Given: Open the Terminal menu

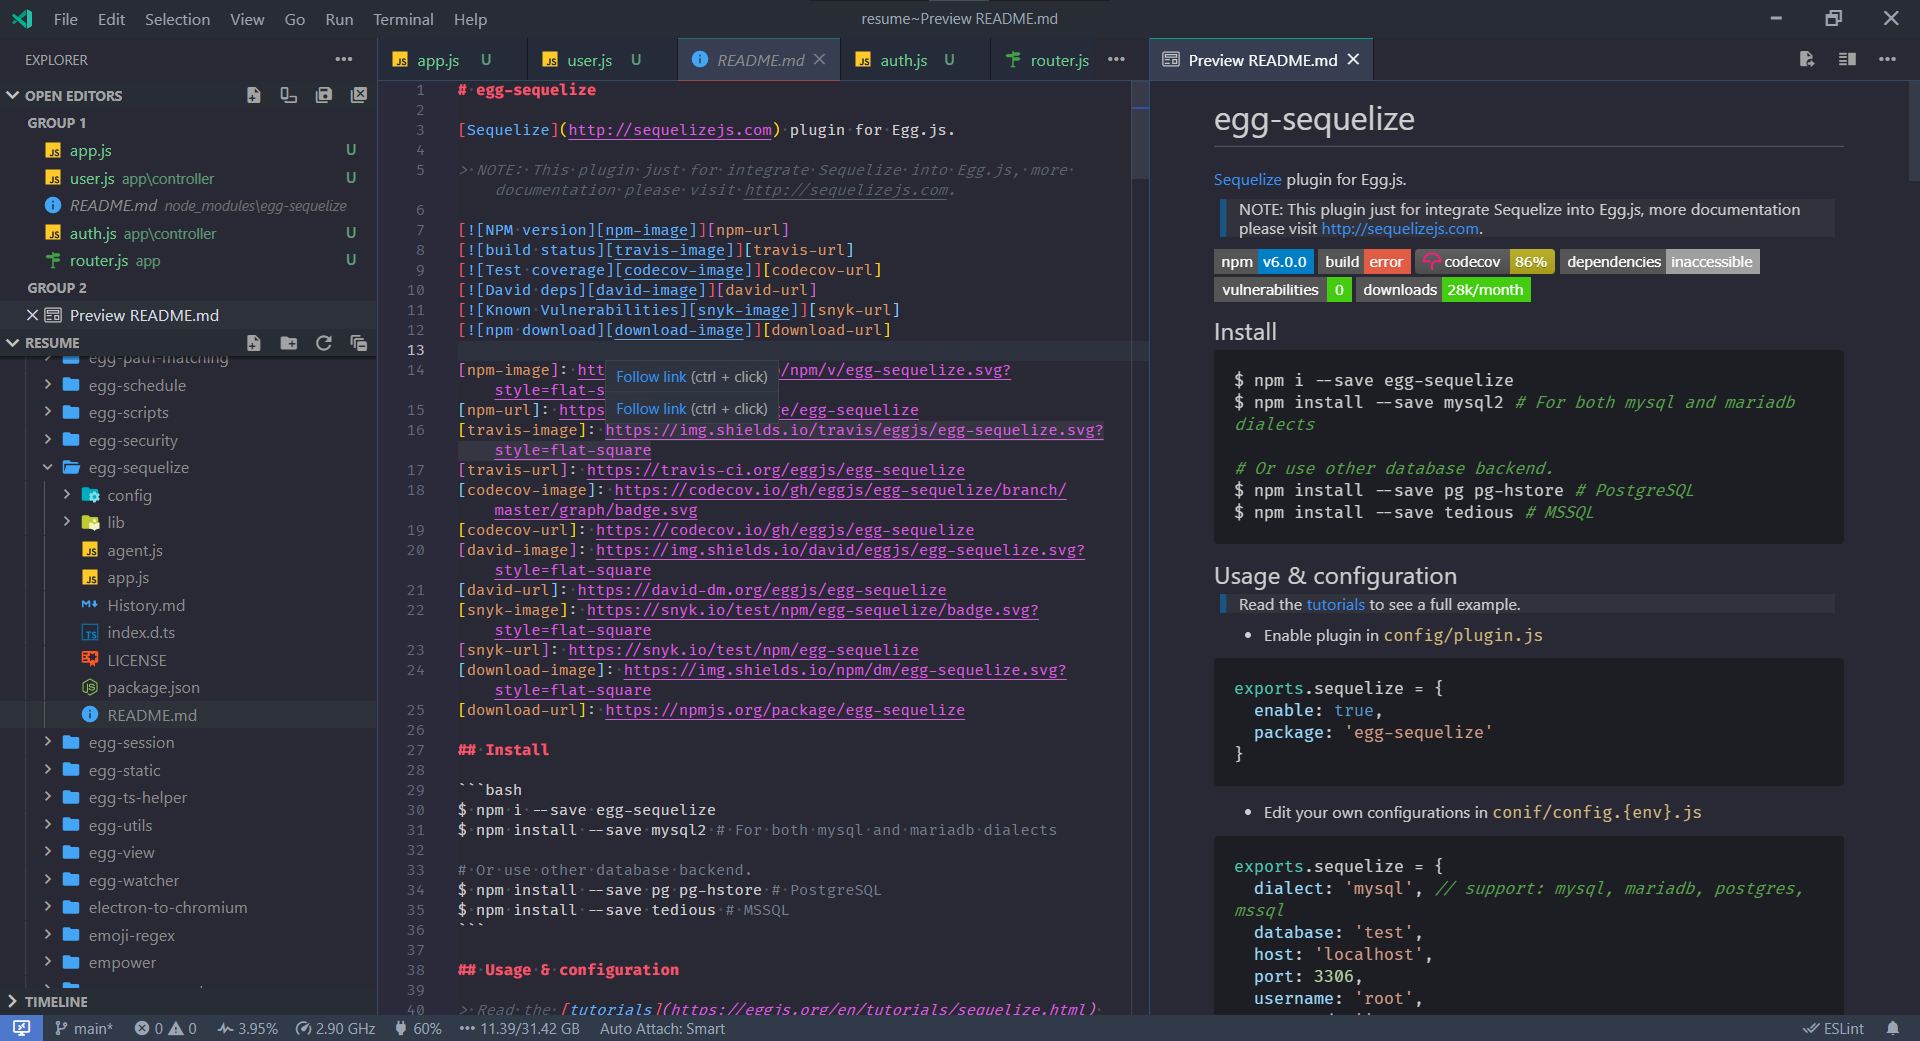Looking at the screenshot, I should click(403, 19).
